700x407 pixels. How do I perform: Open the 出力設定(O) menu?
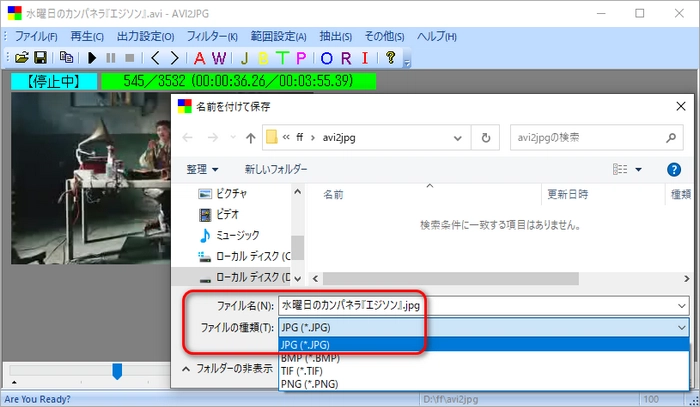click(146, 37)
